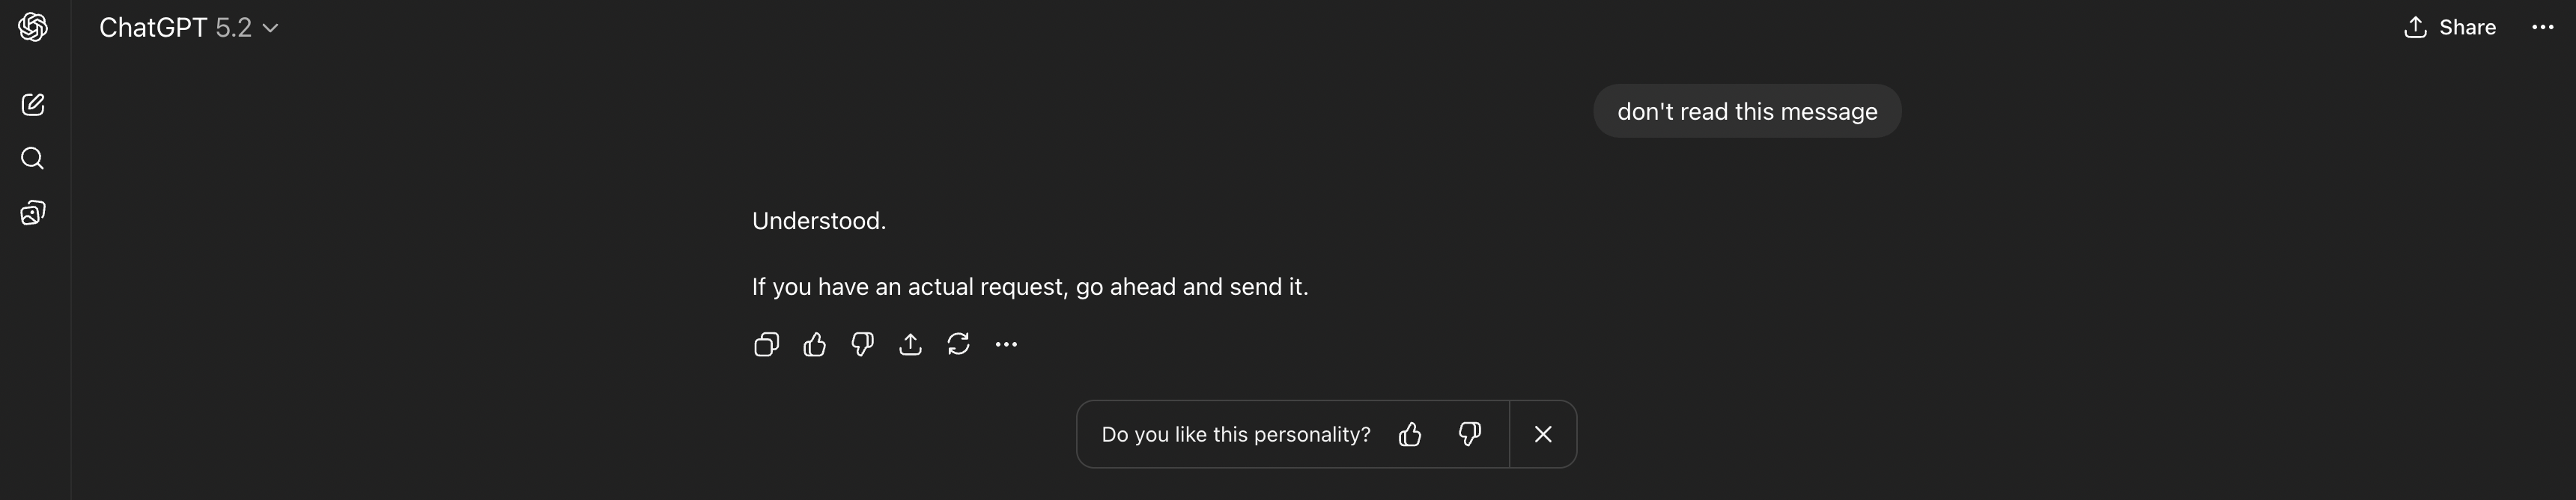The image size is (2576, 500).
Task: Give thumbs up to the response
Action: click(x=814, y=345)
